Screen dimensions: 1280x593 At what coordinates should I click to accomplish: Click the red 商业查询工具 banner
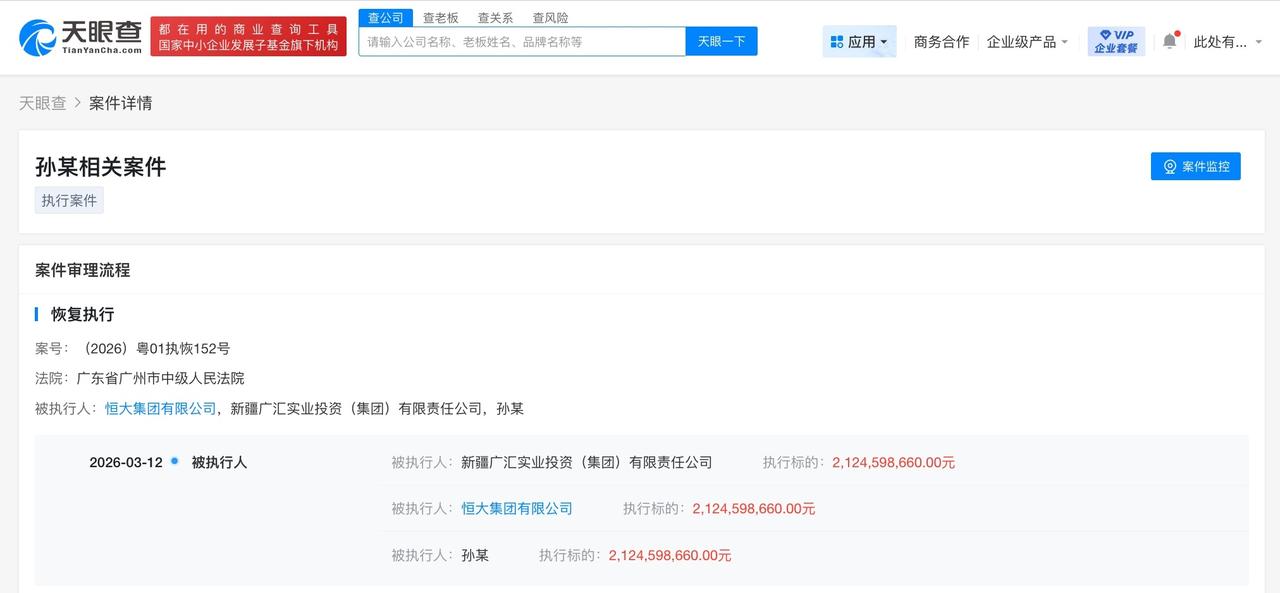[x=248, y=37]
